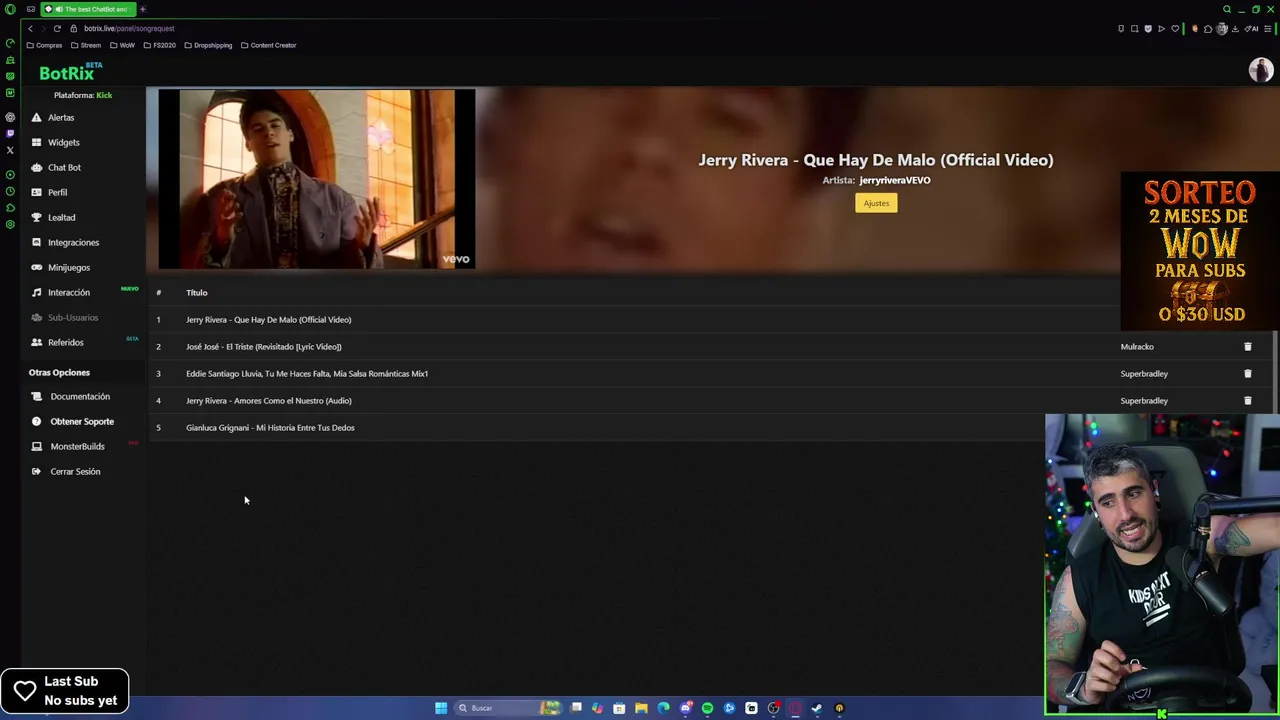
Task: Click the Widgets sidebar icon
Action: pos(37,142)
